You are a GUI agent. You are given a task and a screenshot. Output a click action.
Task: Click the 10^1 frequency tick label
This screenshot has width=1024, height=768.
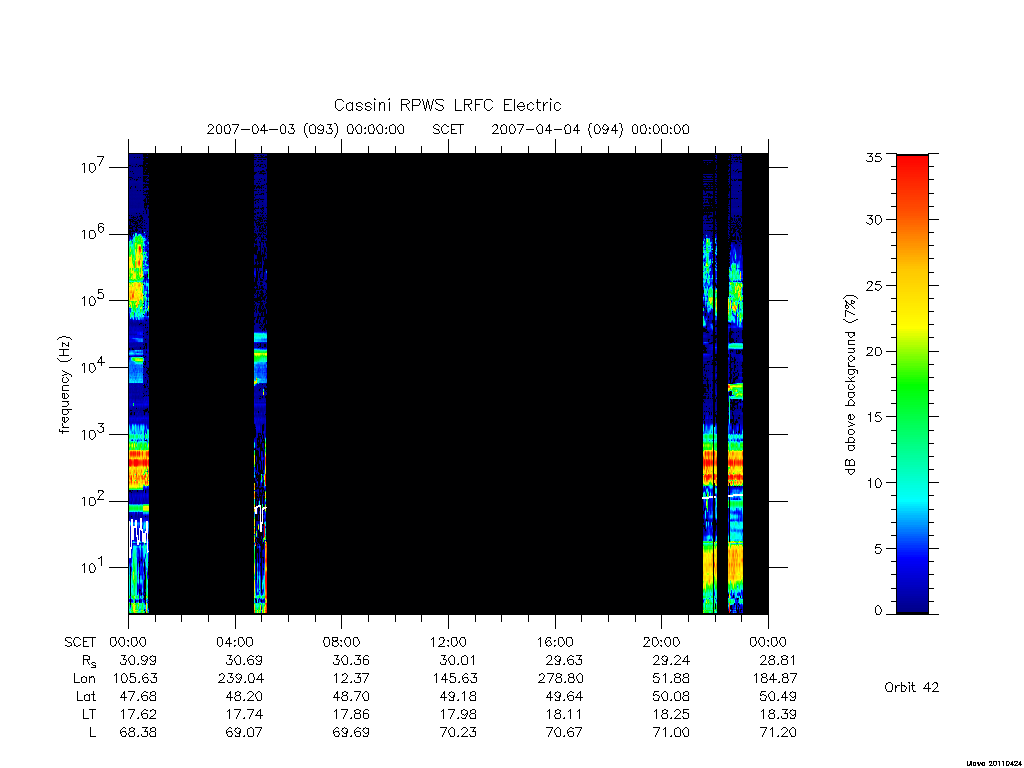pos(93,568)
